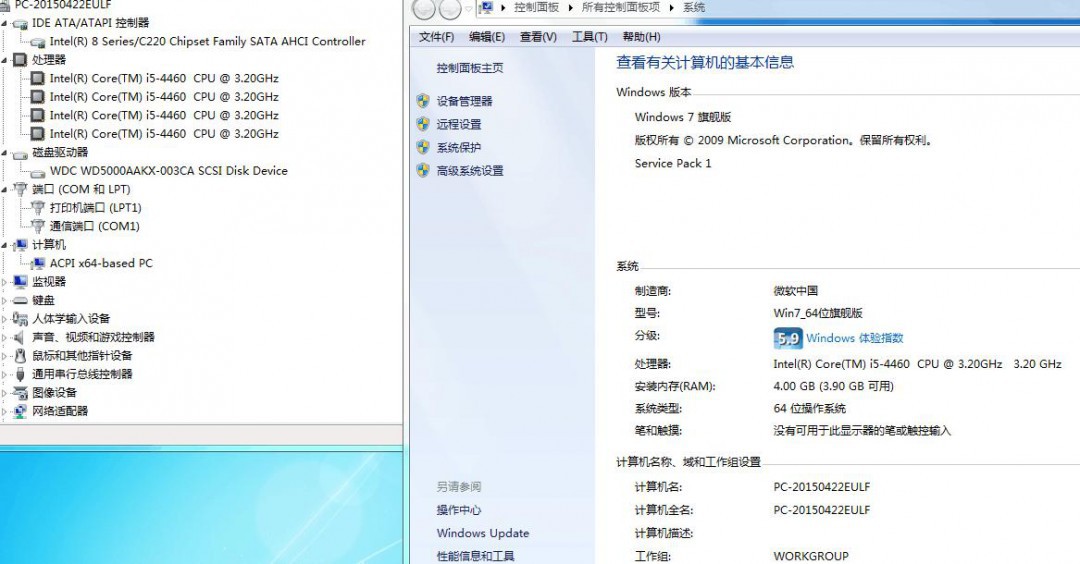Image resolution: width=1080 pixels, height=564 pixels.
Task: Click the ACPI x64-based PC icon
Action: coord(38,263)
